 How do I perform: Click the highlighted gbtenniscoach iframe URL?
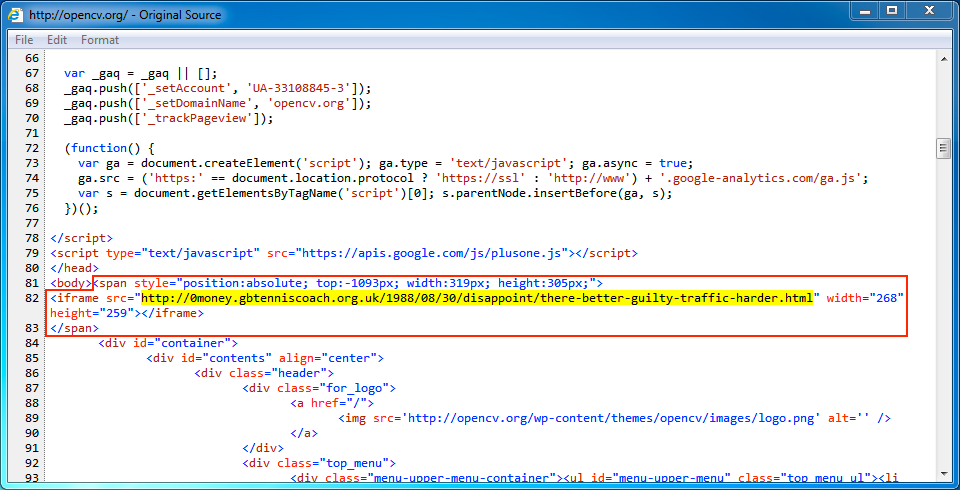(476, 298)
